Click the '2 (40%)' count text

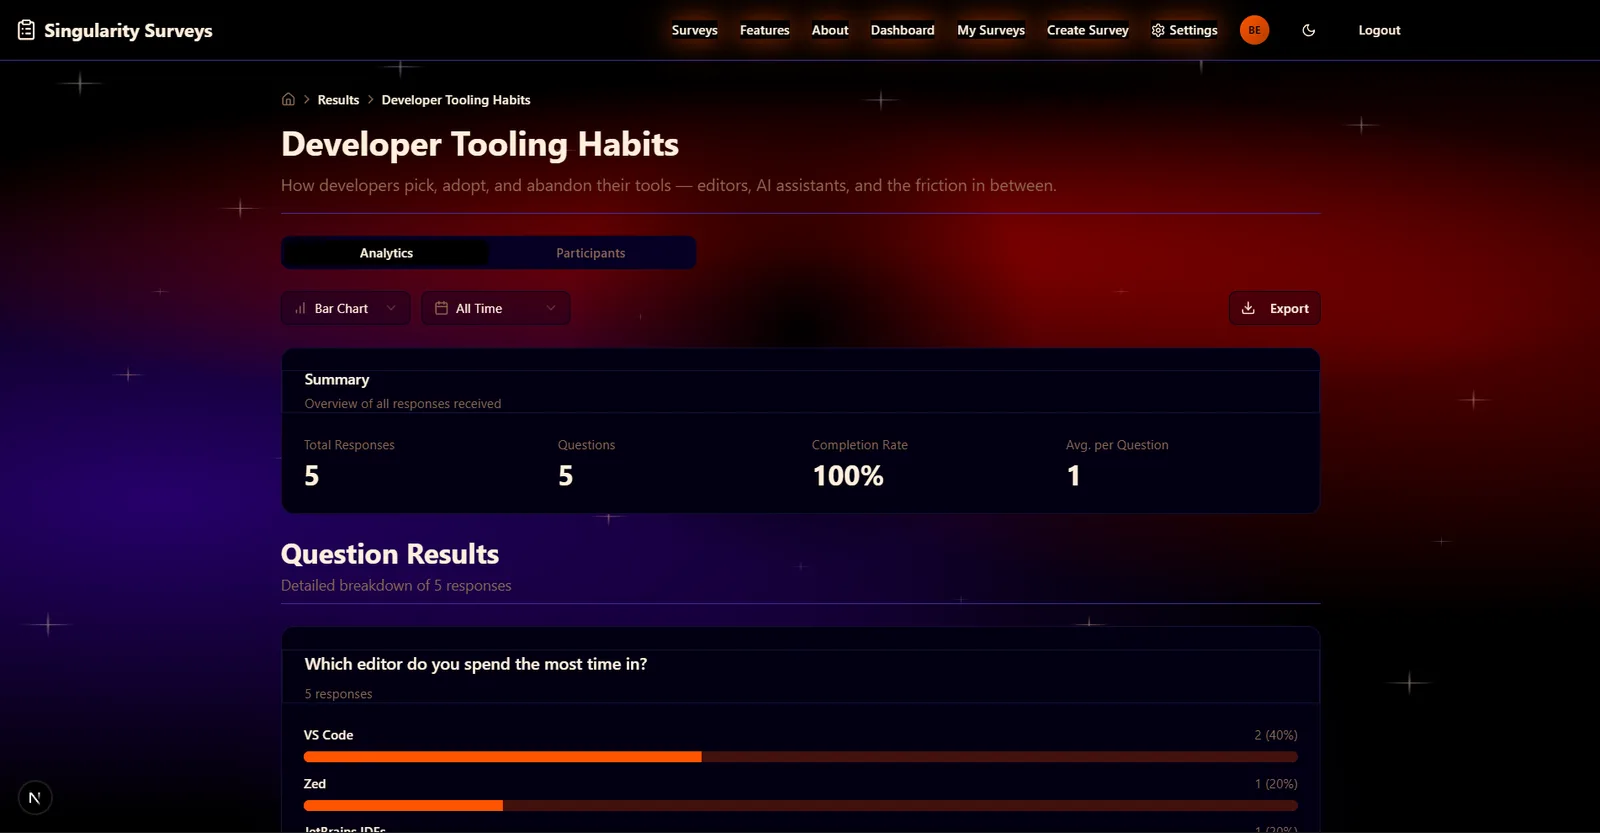pos(1276,735)
